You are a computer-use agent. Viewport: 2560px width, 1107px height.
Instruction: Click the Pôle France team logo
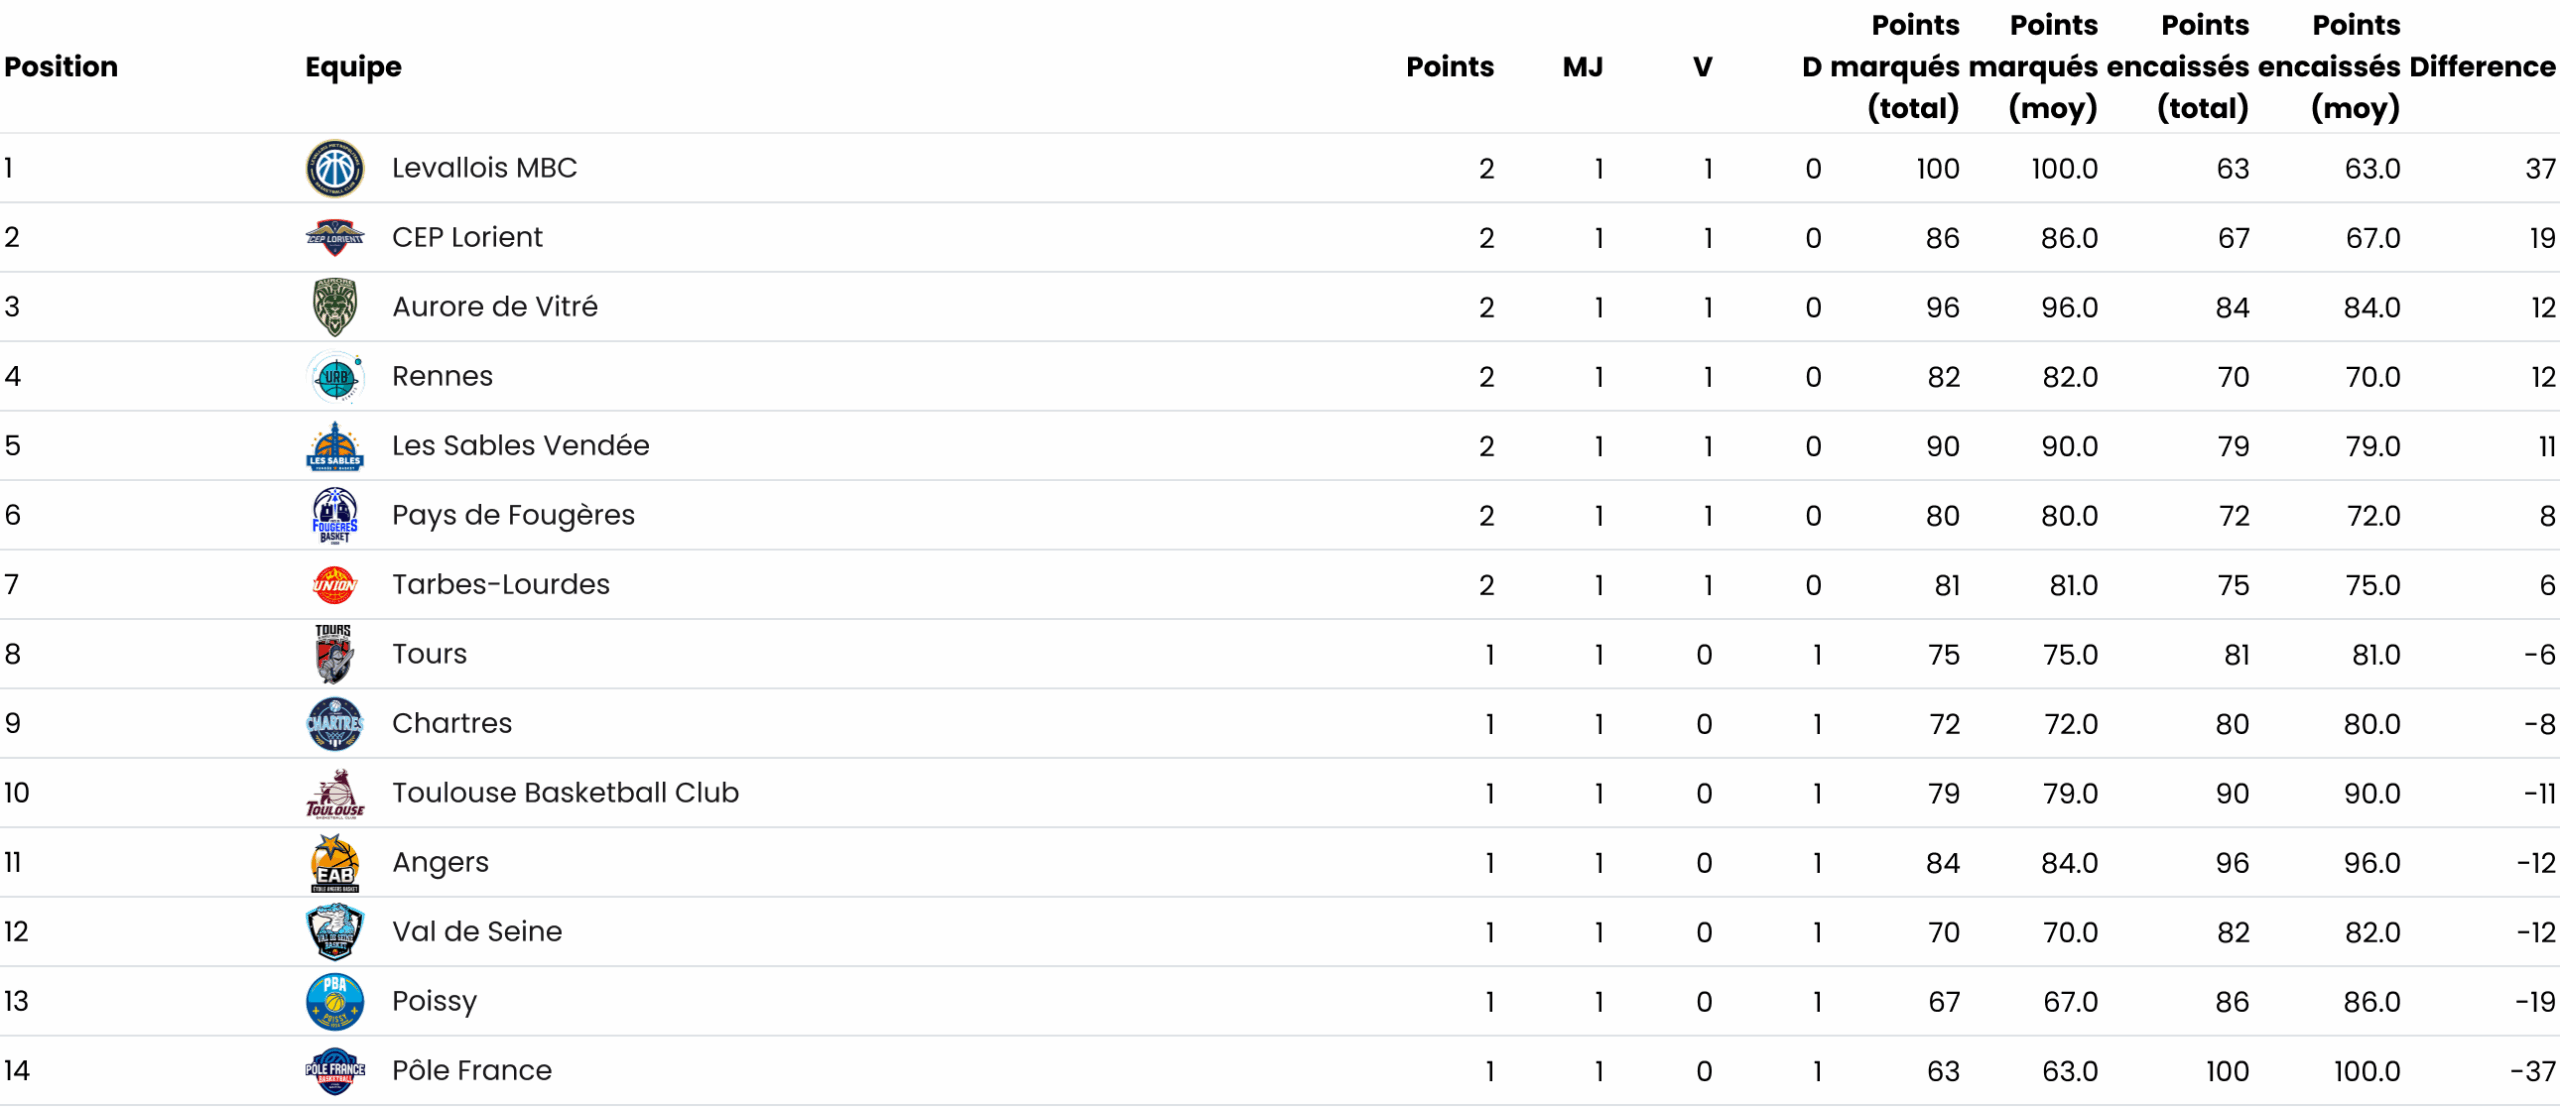(334, 1071)
